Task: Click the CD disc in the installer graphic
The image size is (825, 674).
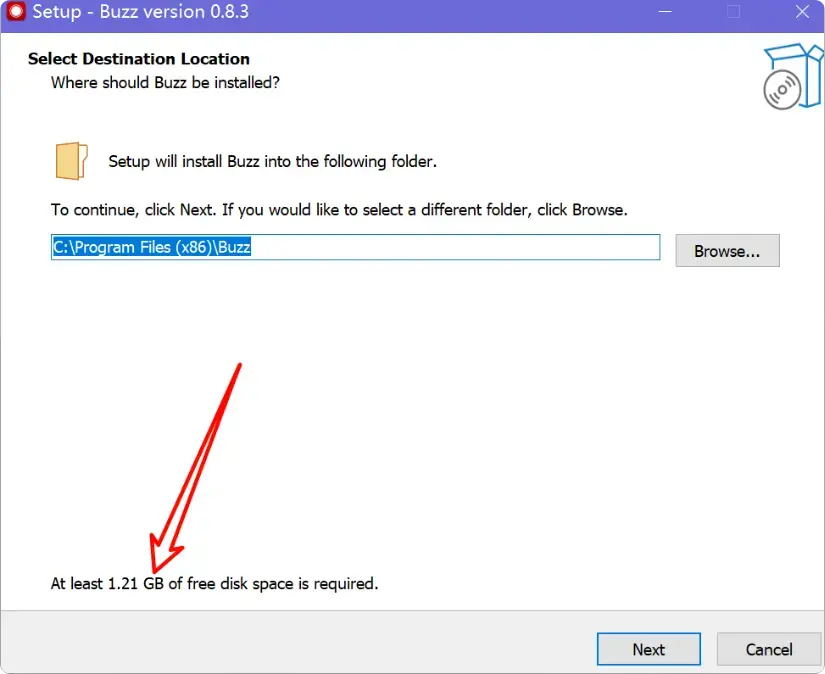Action: pos(780,91)
